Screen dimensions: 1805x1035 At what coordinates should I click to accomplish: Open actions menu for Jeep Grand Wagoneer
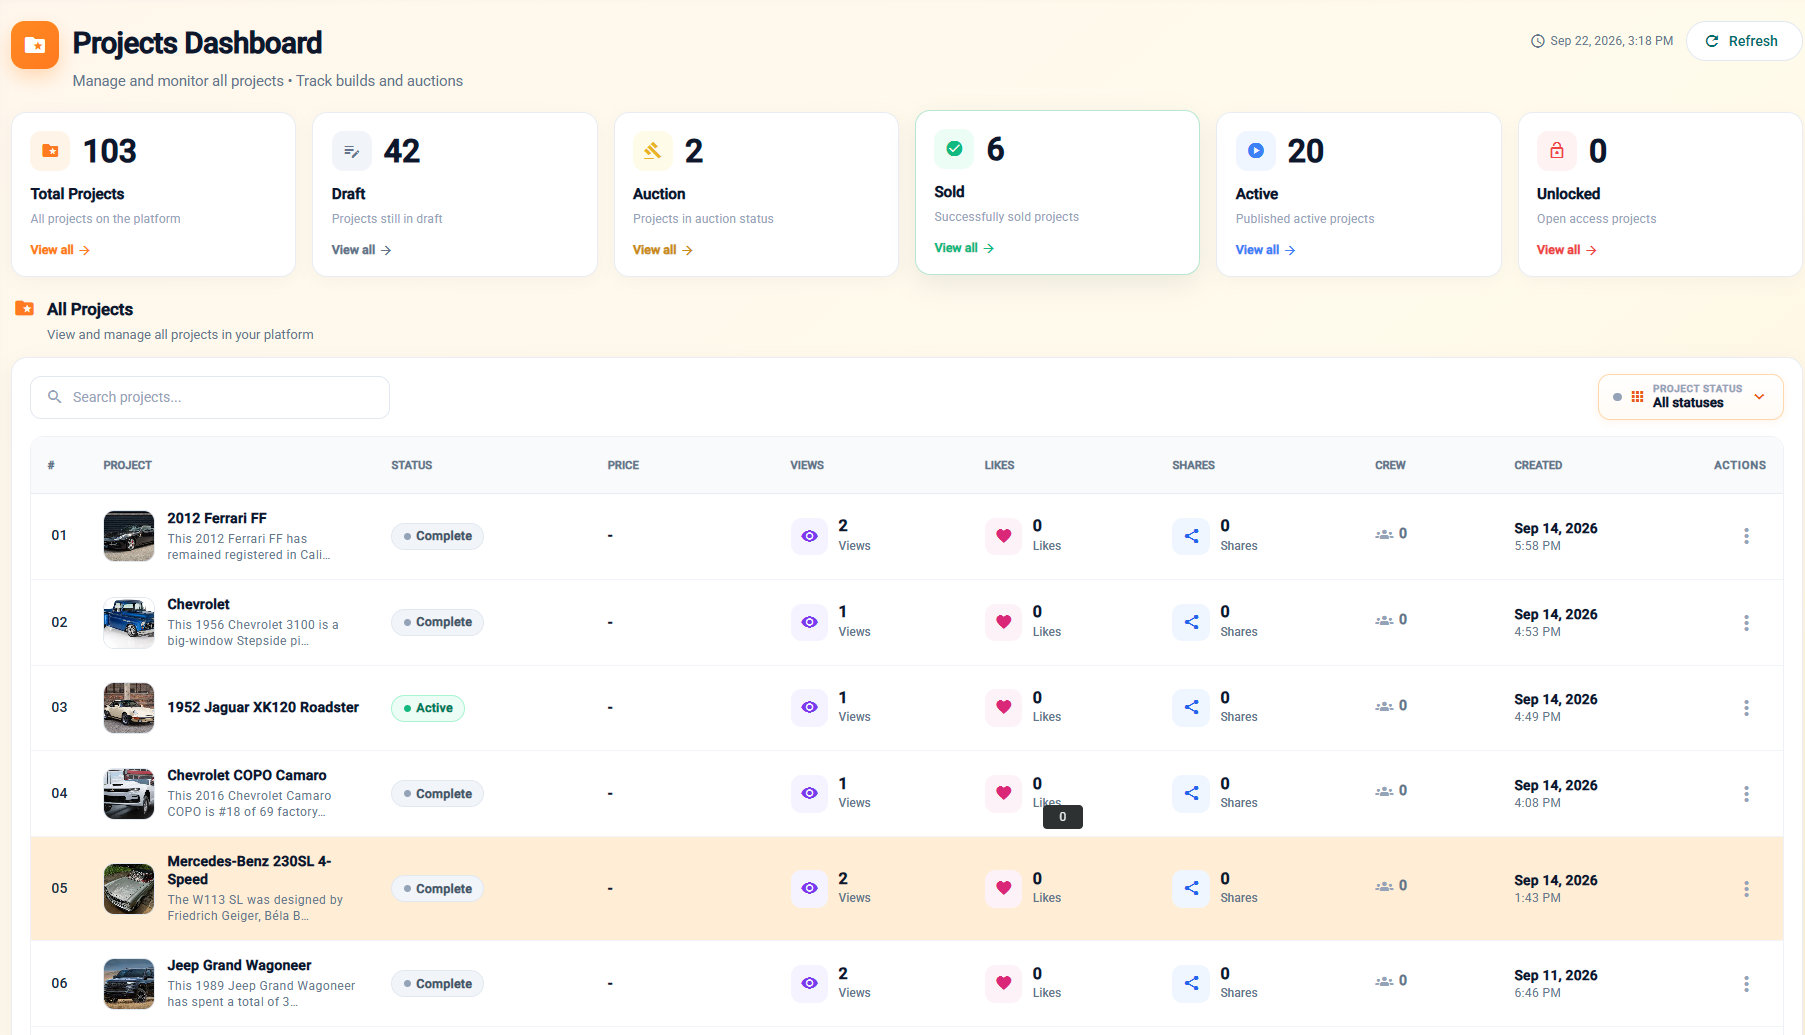coord(1746,984)
